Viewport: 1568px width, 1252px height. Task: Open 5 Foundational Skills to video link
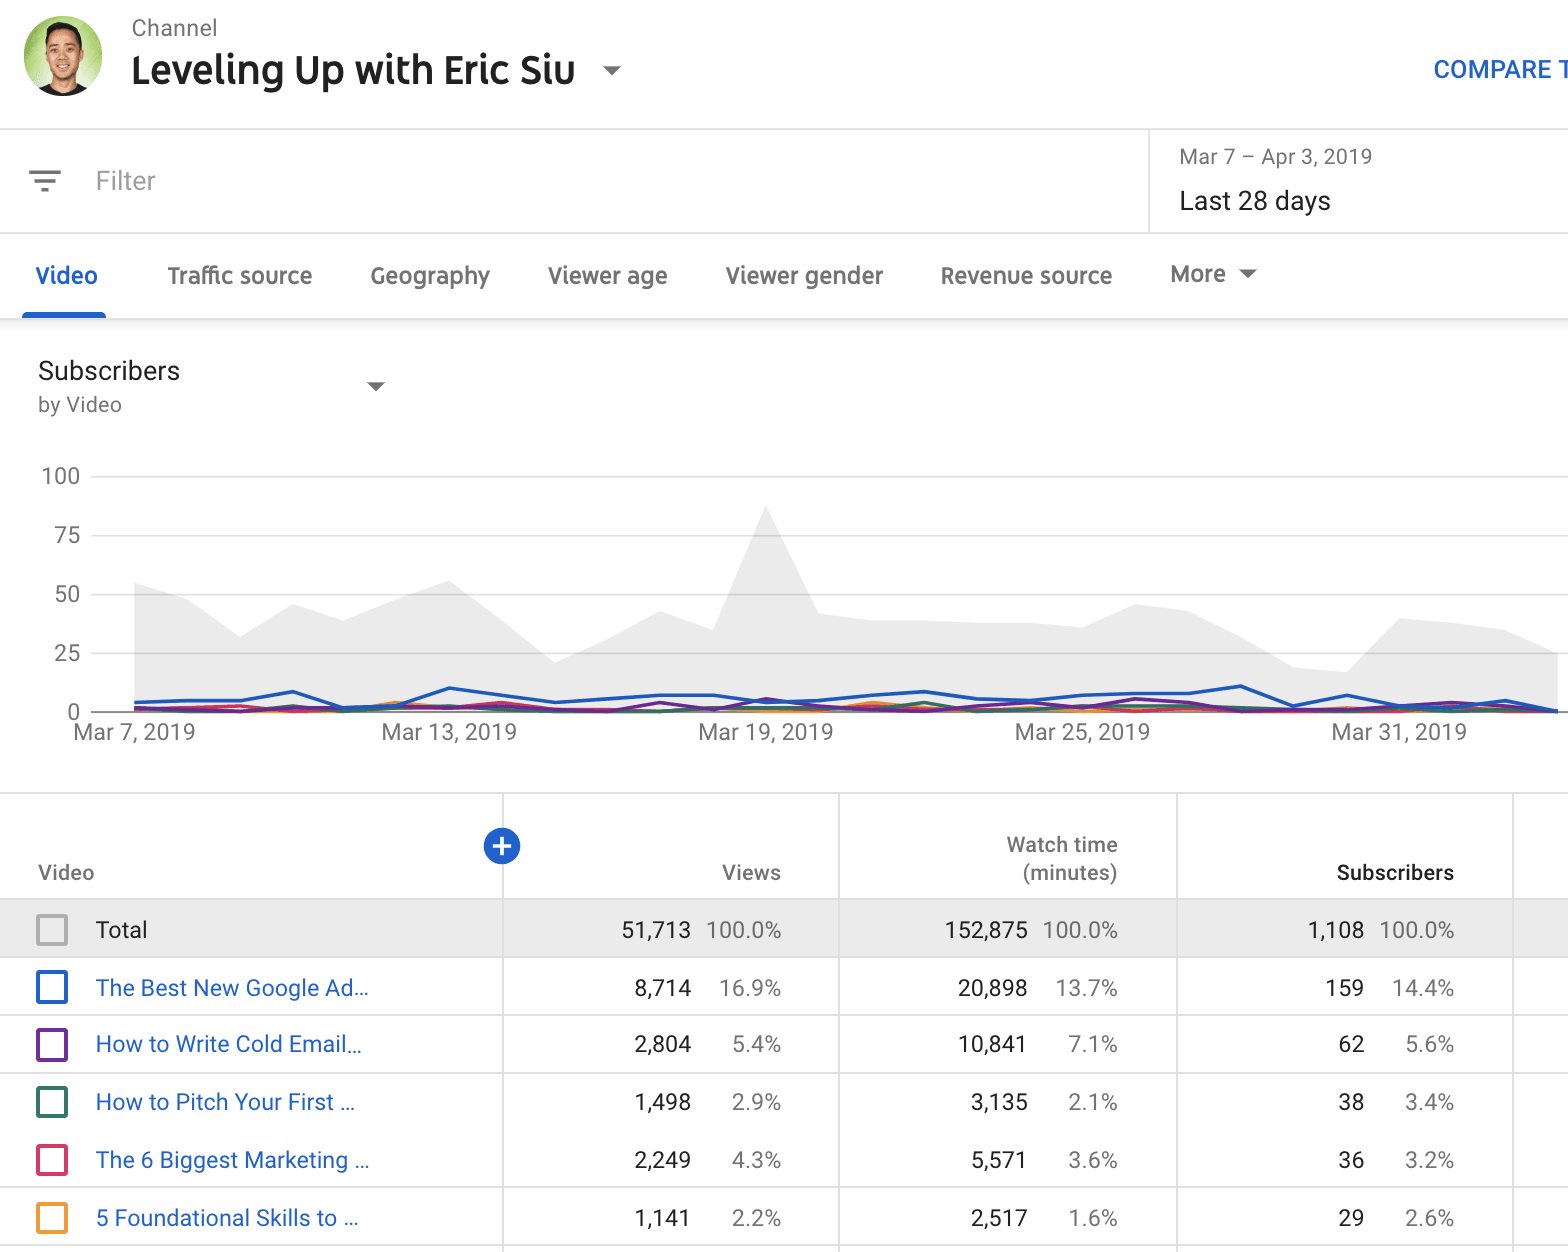coord(227,1218)
